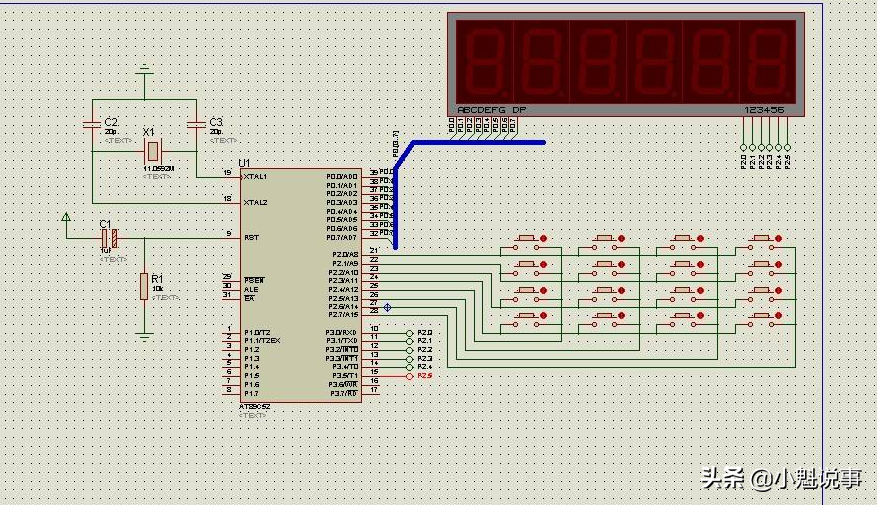Image resolution: width=877 pixels, height=505 pixels.
Task: Click the P2.0 terminal under the display digits
Action: click(743, 148)
